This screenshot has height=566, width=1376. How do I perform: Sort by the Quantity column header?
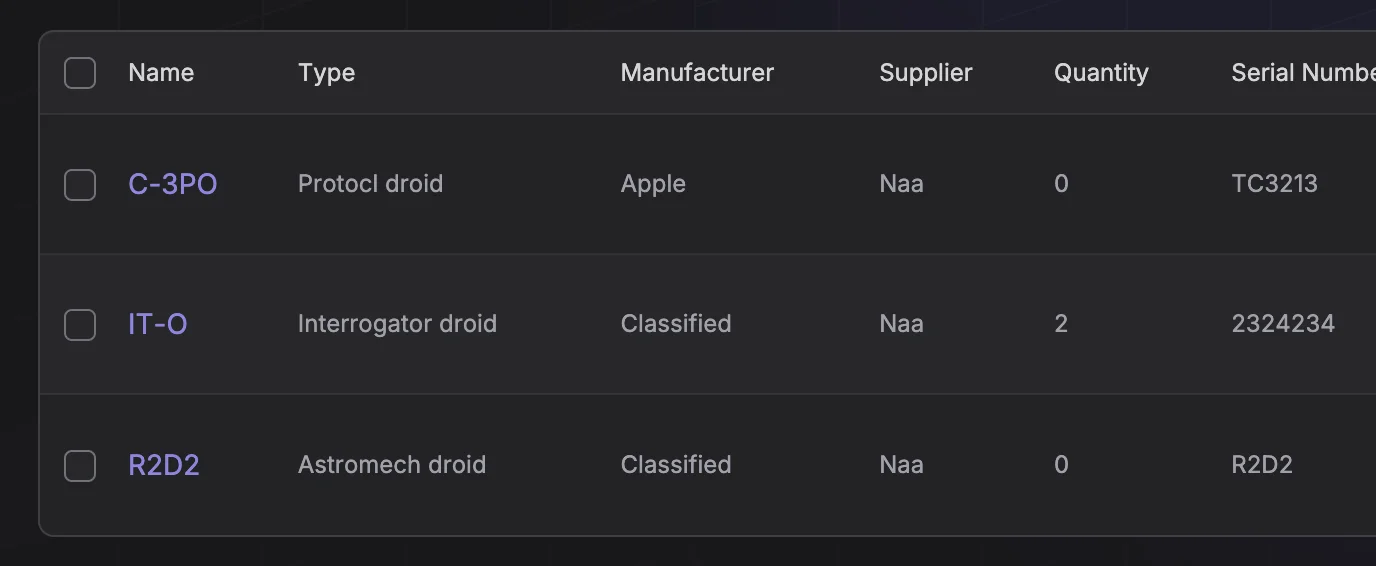[1101, 73]
